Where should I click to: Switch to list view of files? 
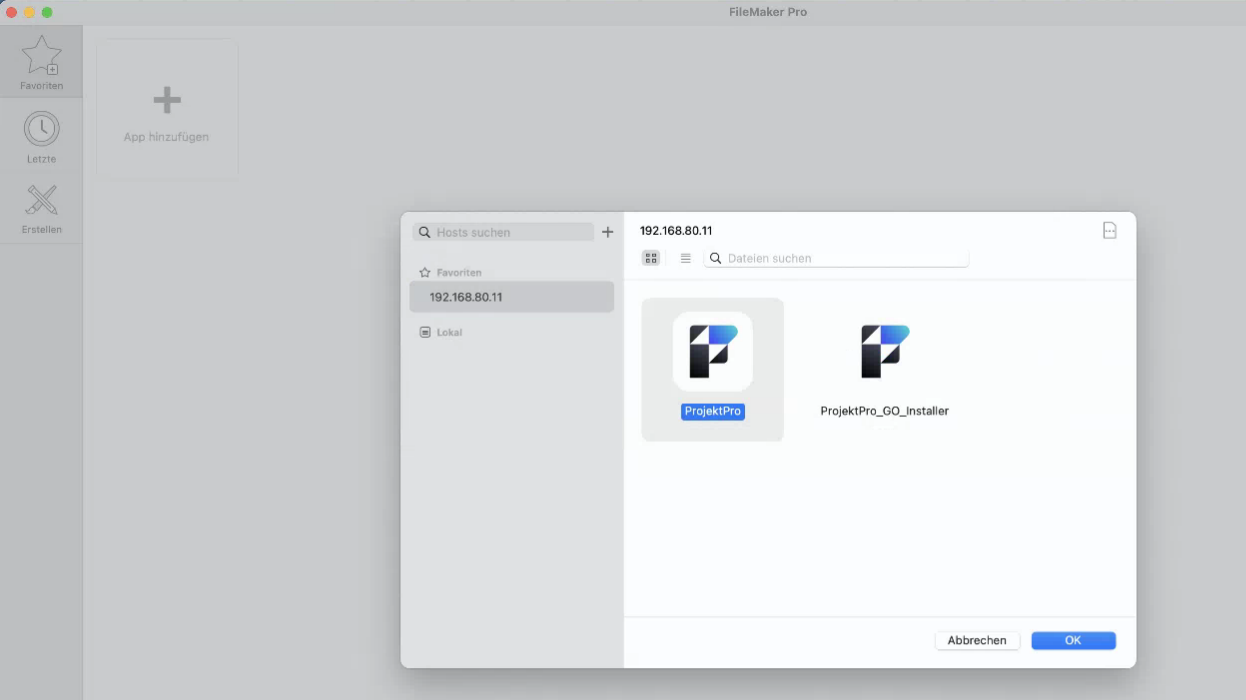click(x=685, y=258)
